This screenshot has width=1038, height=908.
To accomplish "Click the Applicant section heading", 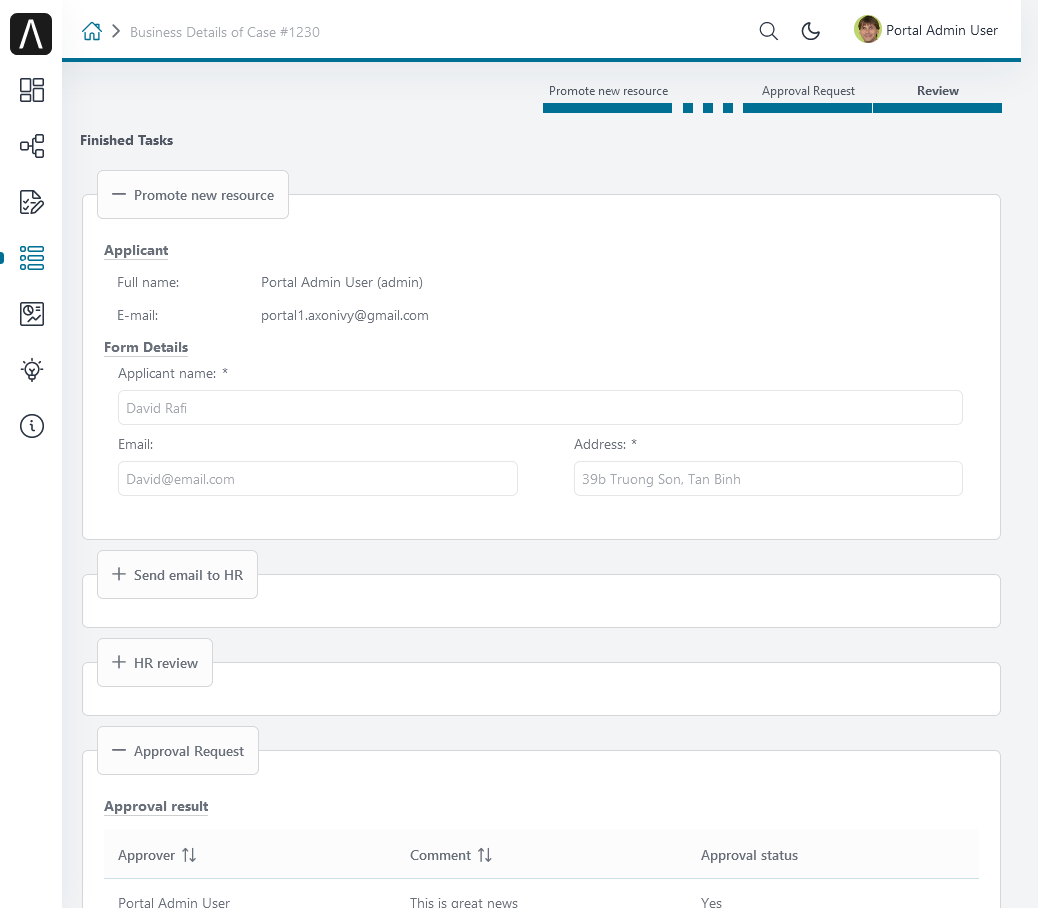I will click(x=136, y=250).
